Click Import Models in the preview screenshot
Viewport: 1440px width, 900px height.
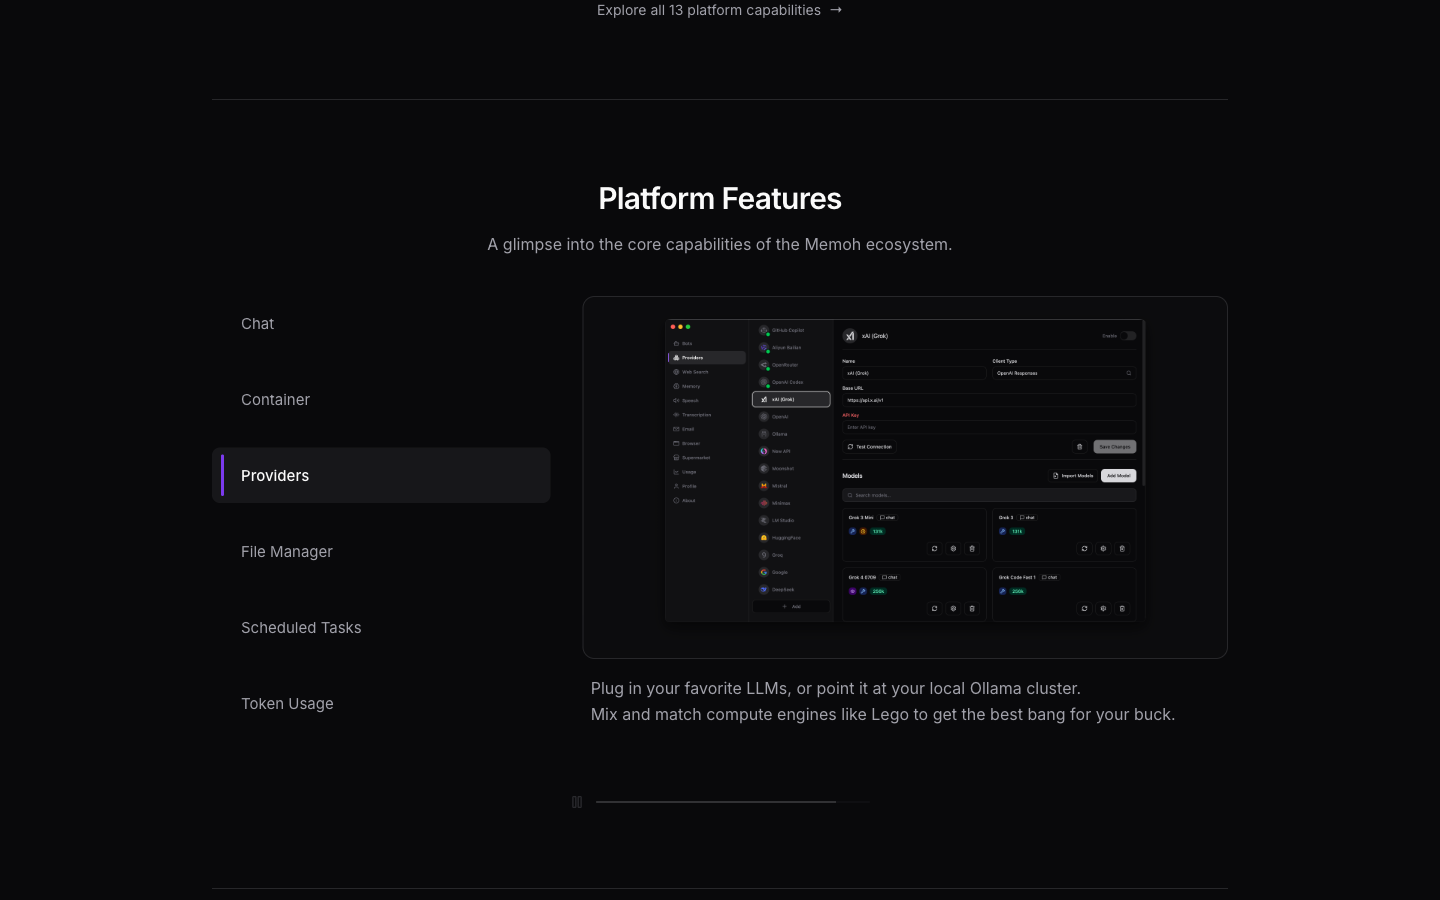pyautogui.click(x=1074, y=476)
